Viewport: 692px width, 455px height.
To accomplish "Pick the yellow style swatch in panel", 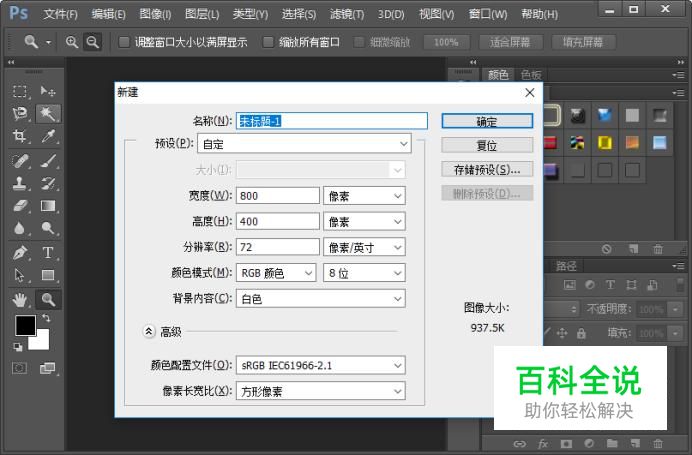I will (605, 143).
